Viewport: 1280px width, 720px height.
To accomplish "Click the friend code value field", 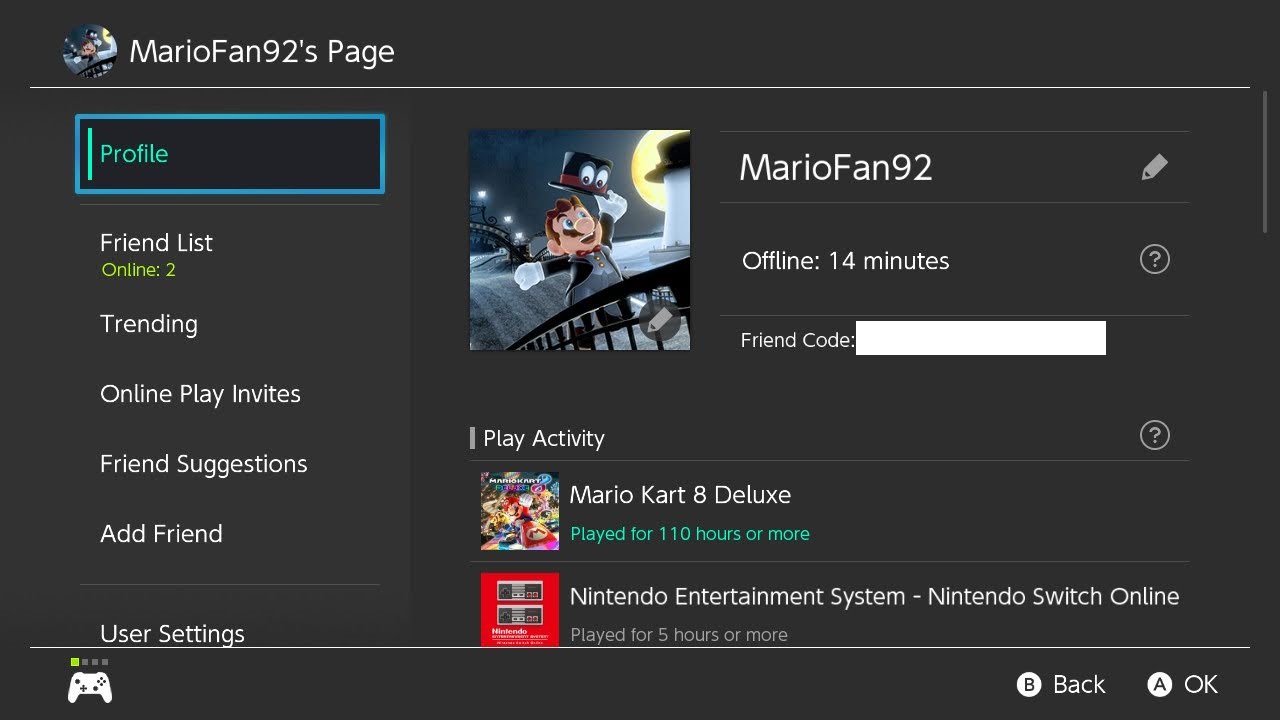I will 981,338.
